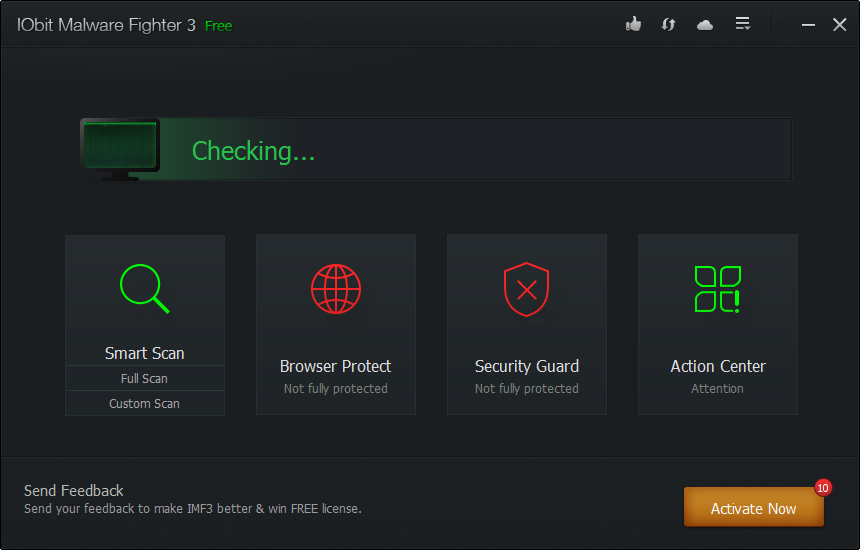Viewport: 860px width, 550px height.
Task: Click the Activate Now button
Action: (x=754, y=507)
